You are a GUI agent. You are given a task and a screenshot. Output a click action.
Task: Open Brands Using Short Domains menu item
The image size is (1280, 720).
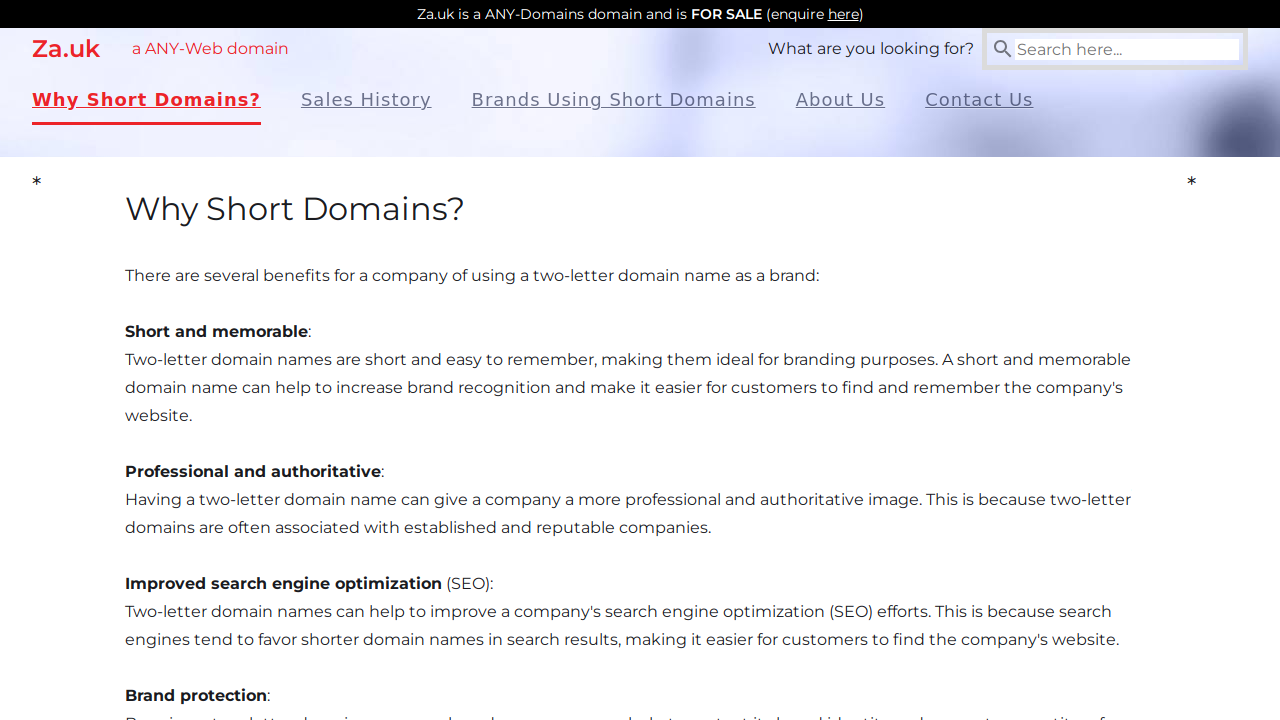[x=613, y=100]
